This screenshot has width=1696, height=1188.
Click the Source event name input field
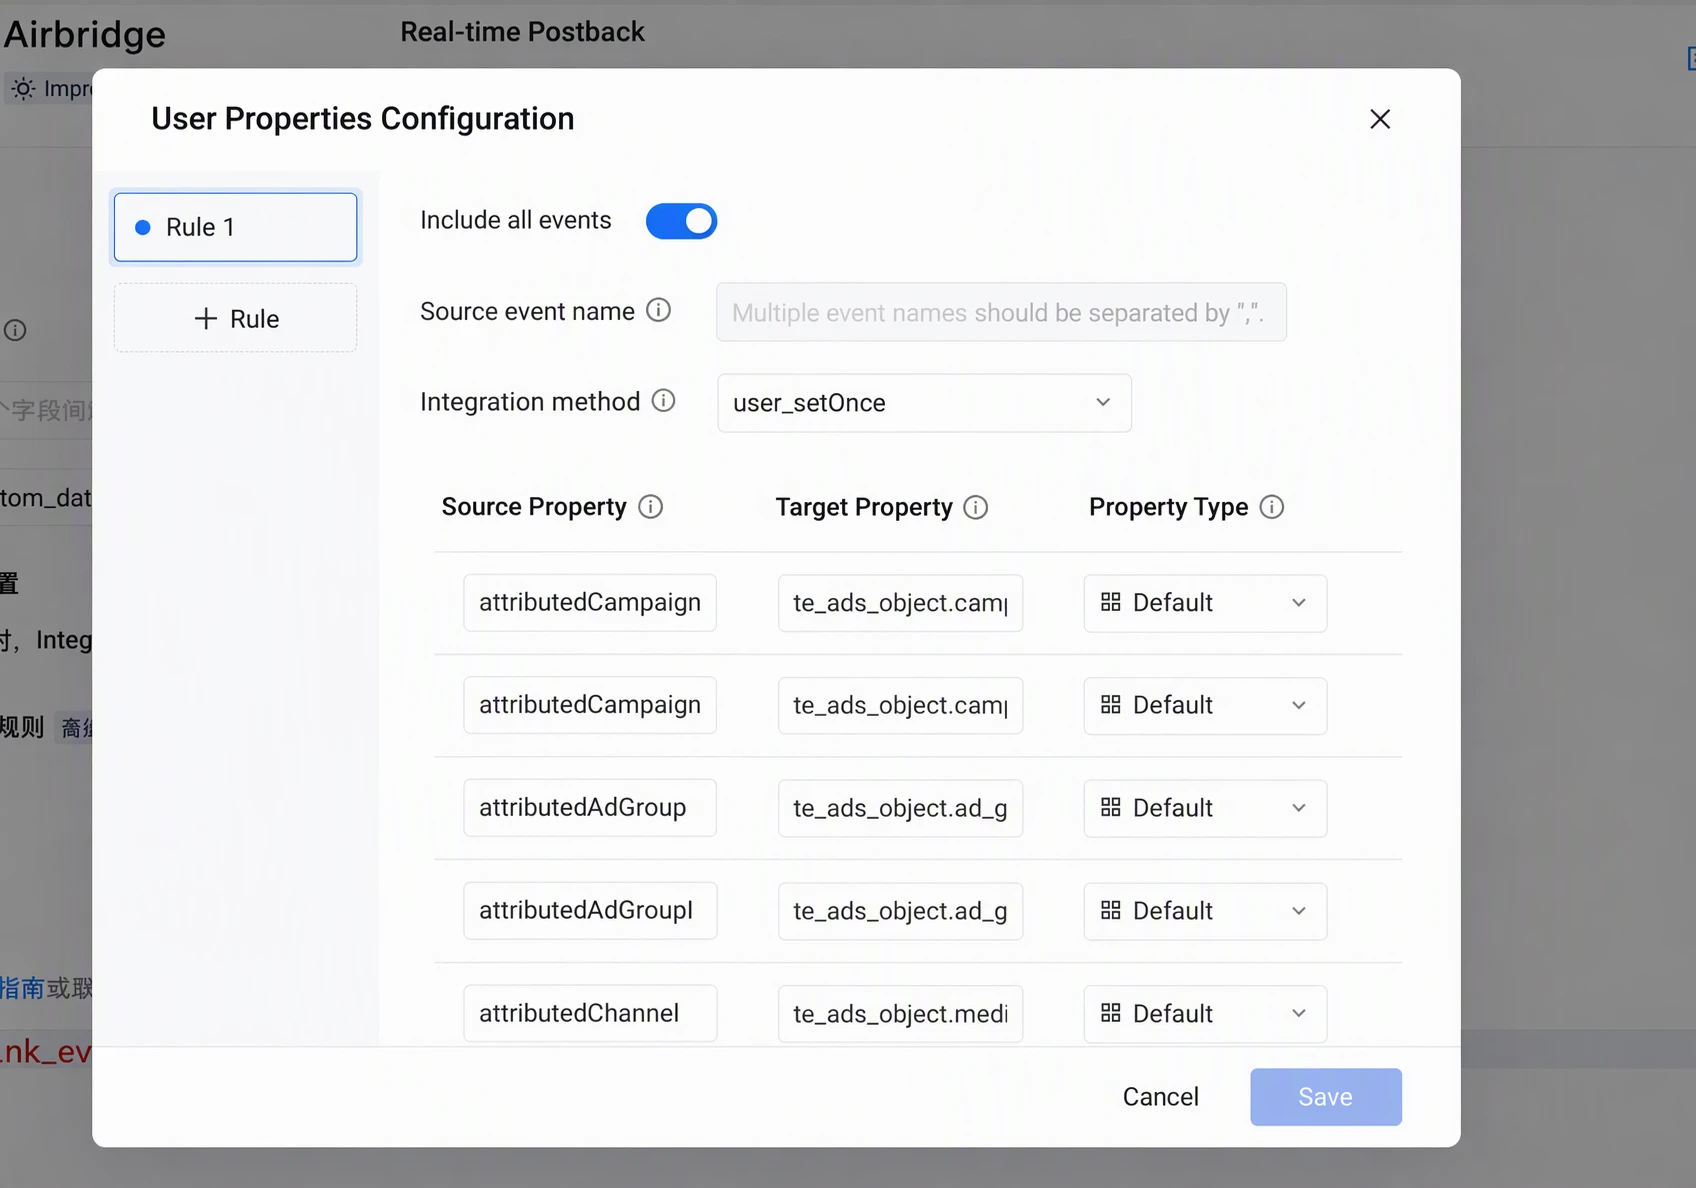pyautogui.click(x=1001, y=312)
